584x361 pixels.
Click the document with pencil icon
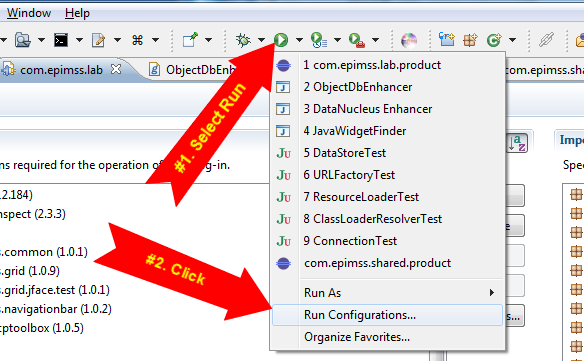[98, 40]
